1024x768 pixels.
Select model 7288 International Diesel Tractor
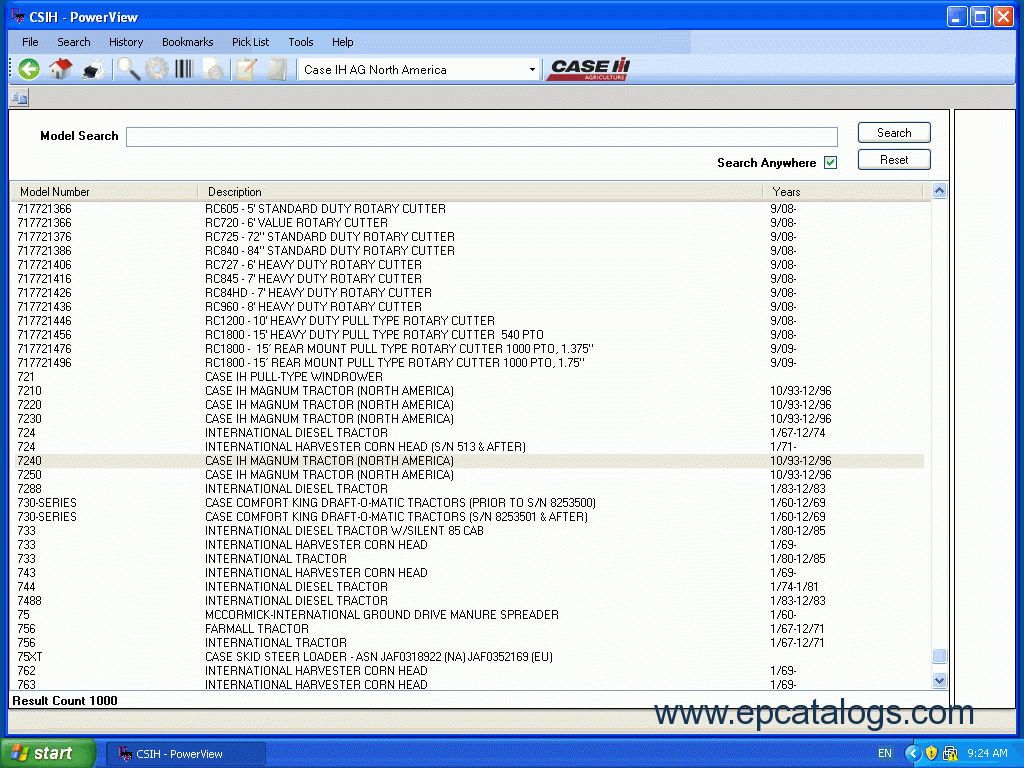(470, 489)
